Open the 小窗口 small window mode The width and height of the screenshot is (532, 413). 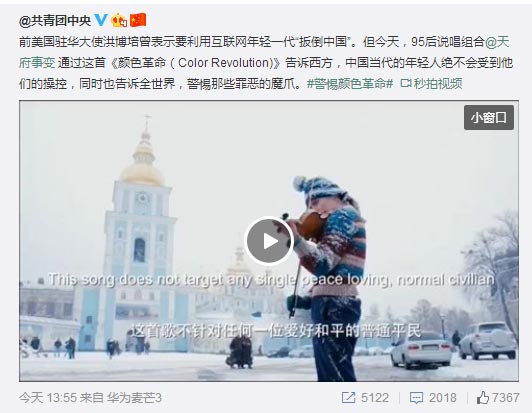click(x=489, y=117)
